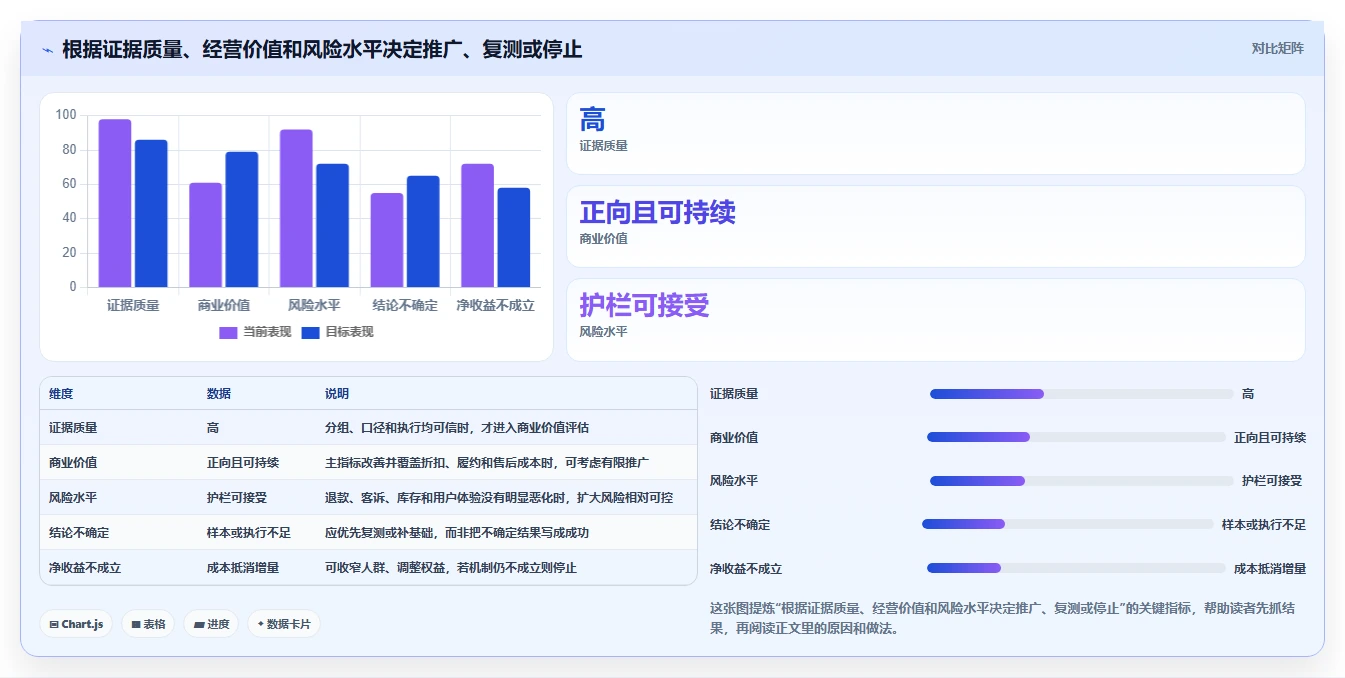1345x678 pixels.
Task: Click the 风险水平 progress bar
Action: pos(1082,481)
